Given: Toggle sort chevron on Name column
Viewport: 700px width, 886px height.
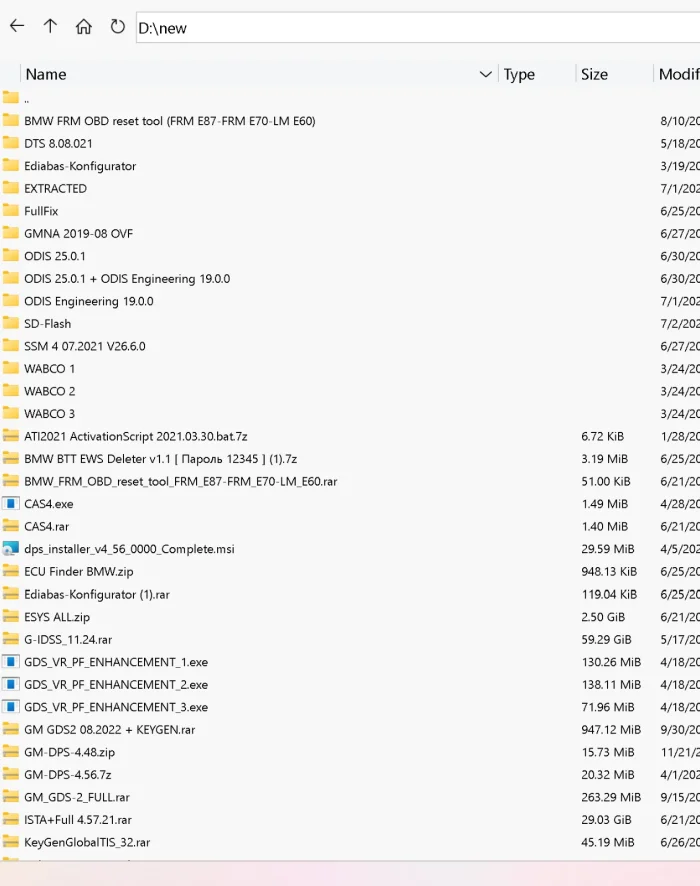Looking at the screenshot, I should coord(485,74).
